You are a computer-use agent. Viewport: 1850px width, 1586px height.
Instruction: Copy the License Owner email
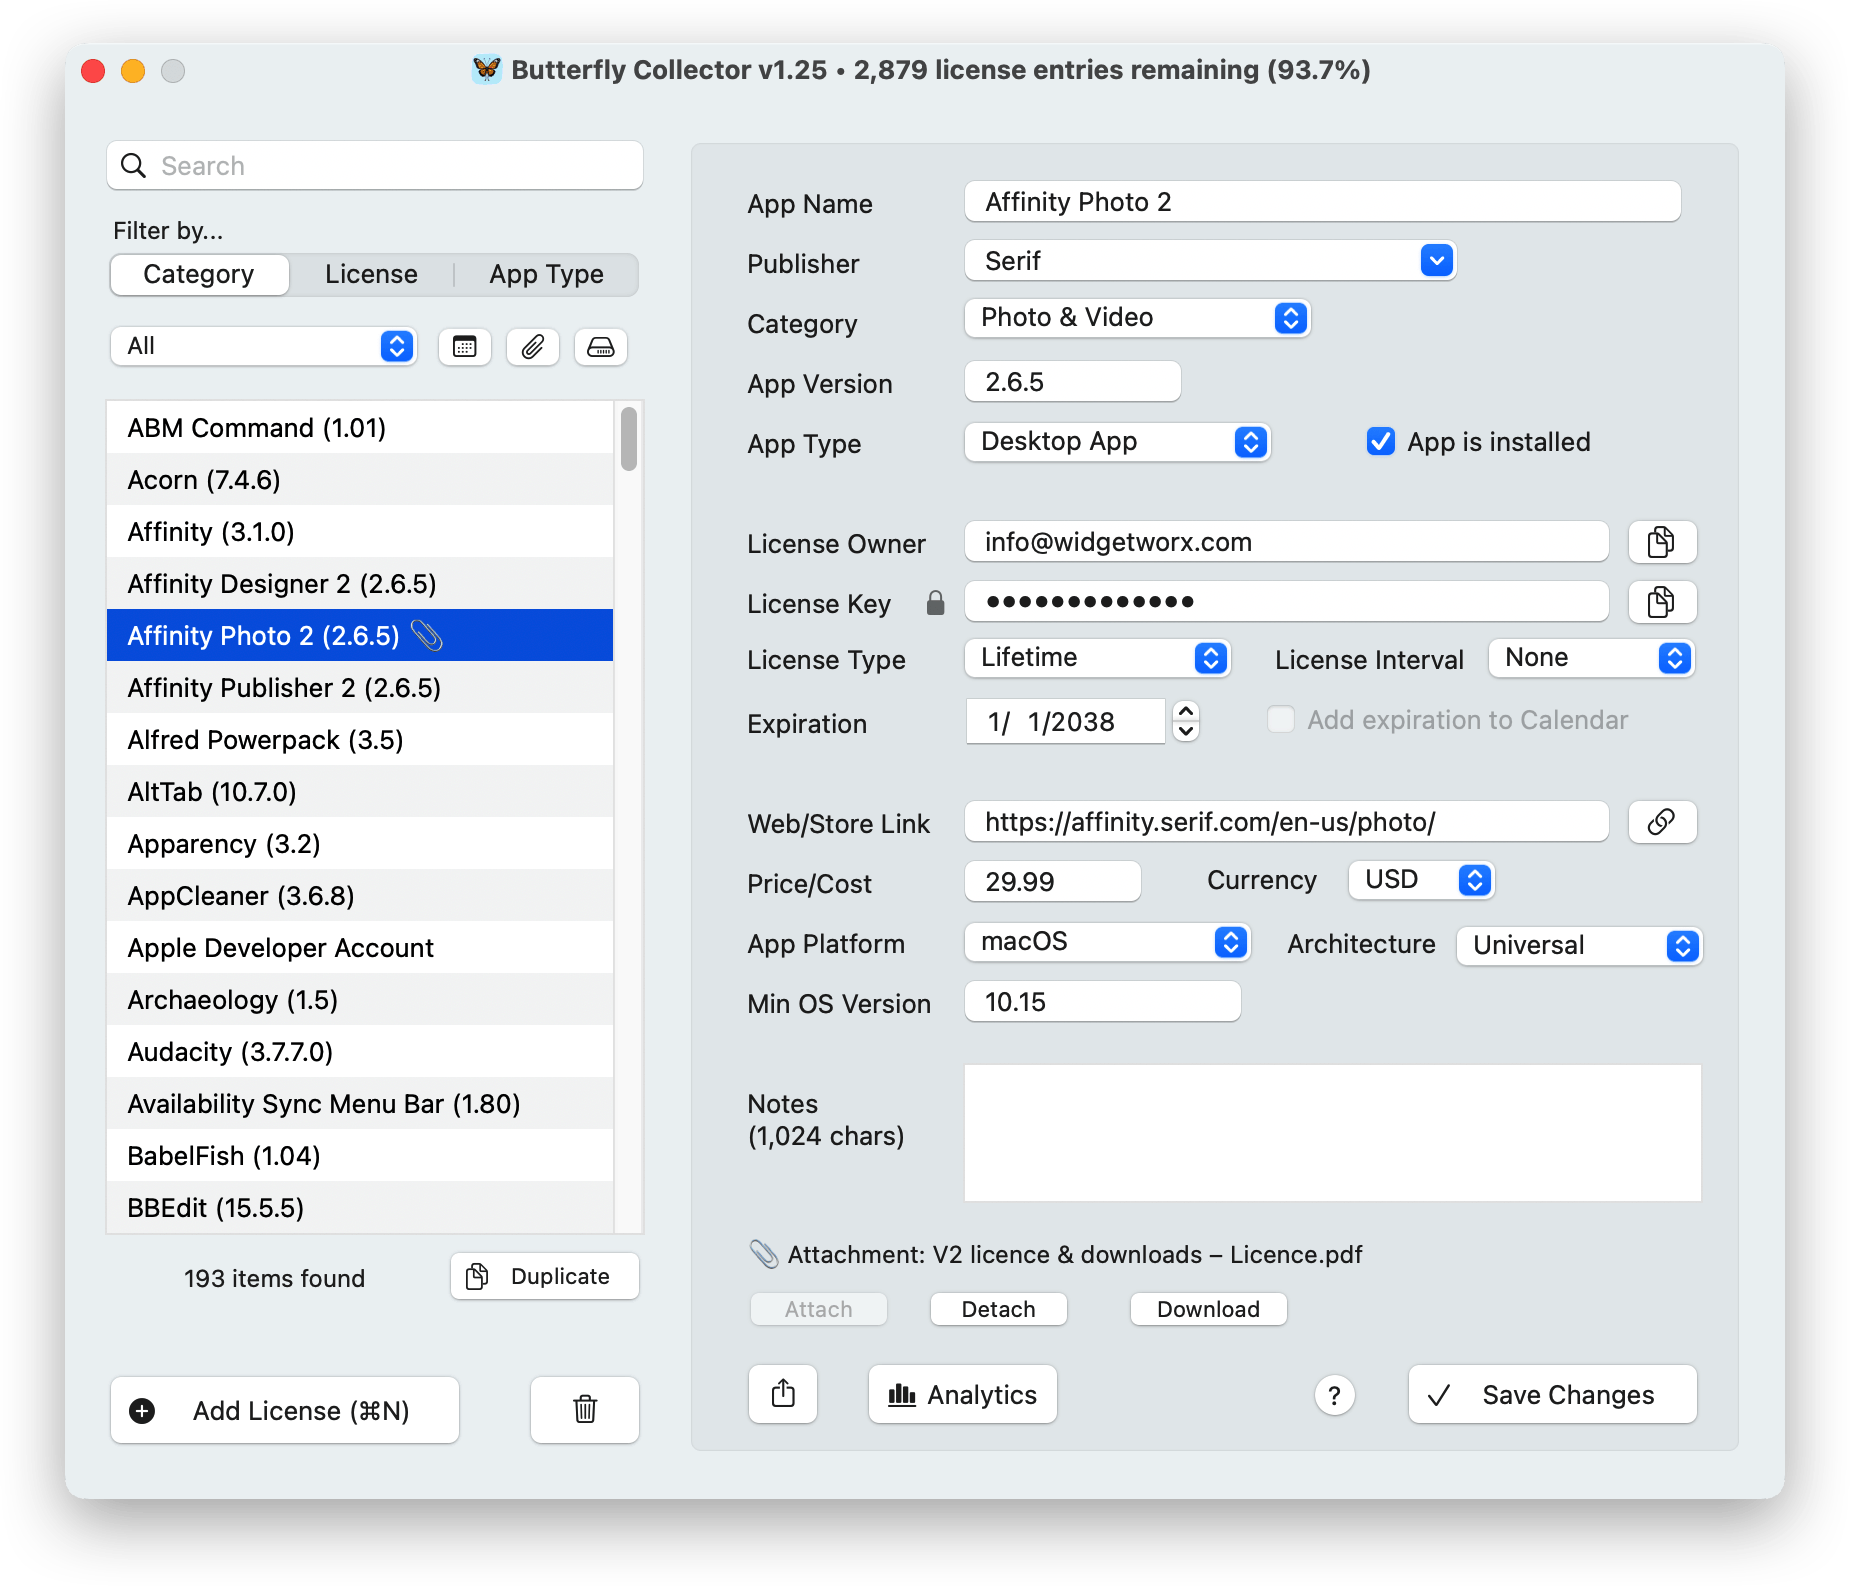pos(1661,542)
